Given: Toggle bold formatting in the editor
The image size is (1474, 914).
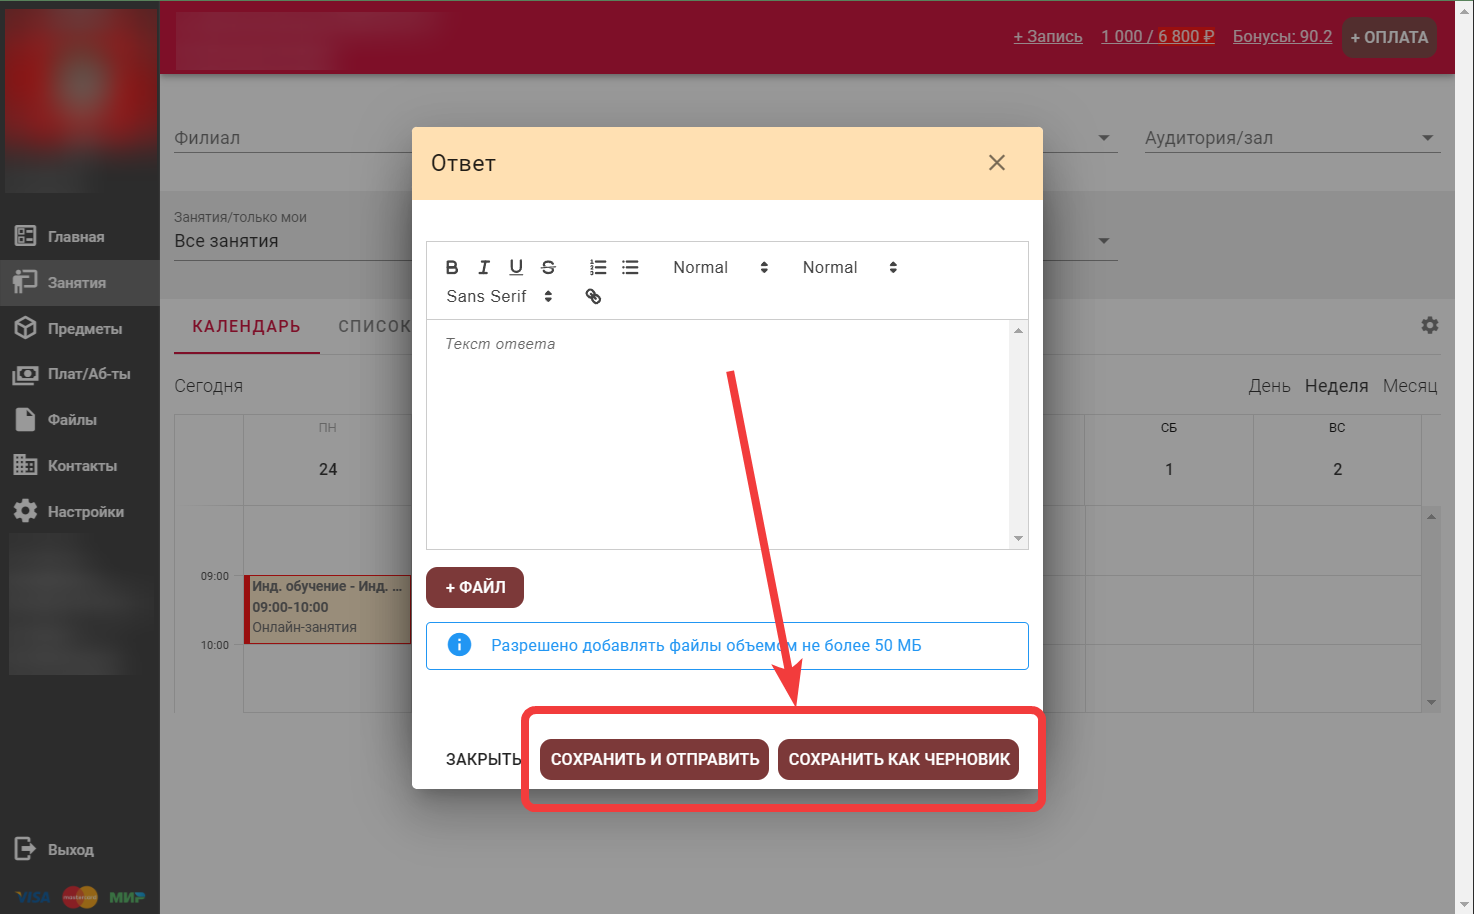Looking at the screenshot, I should click(x=452, y=267).
